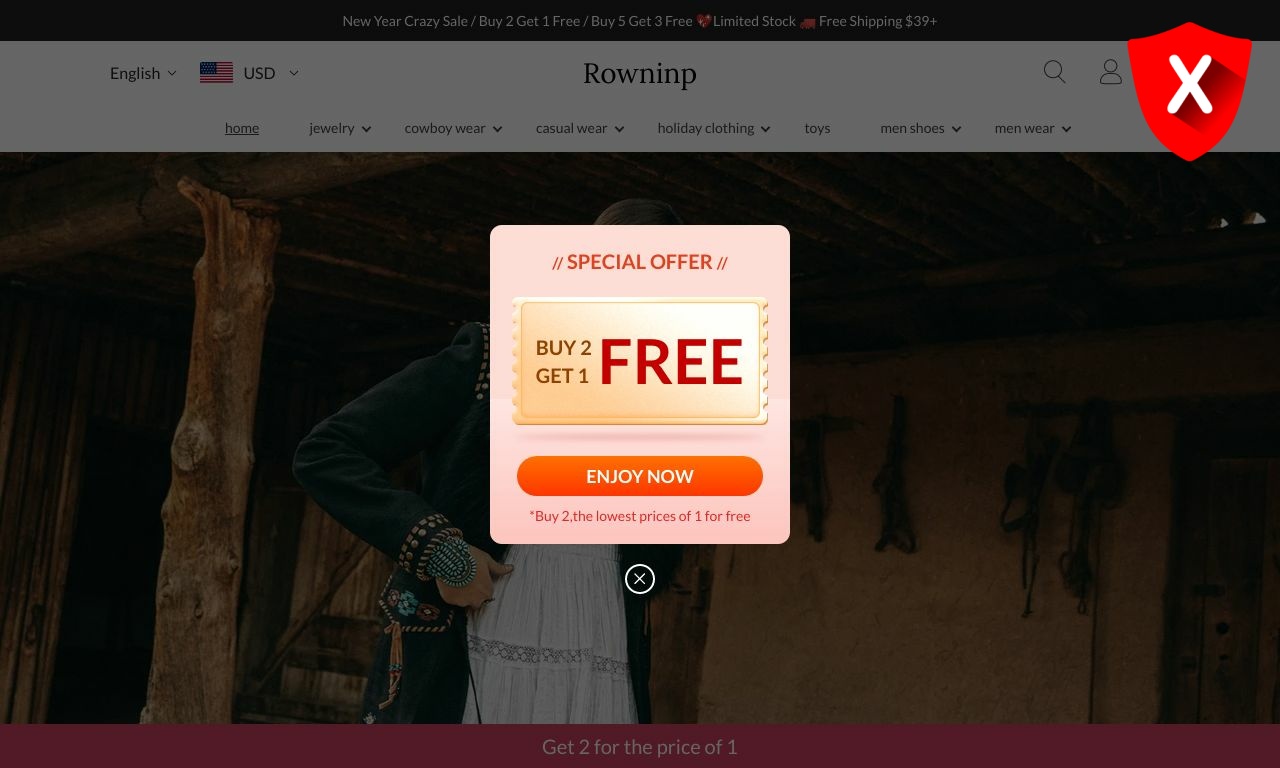The width and height of the screenshot is (1280, 768).
Task: Go to the home menu item
Action: [242, 128]
